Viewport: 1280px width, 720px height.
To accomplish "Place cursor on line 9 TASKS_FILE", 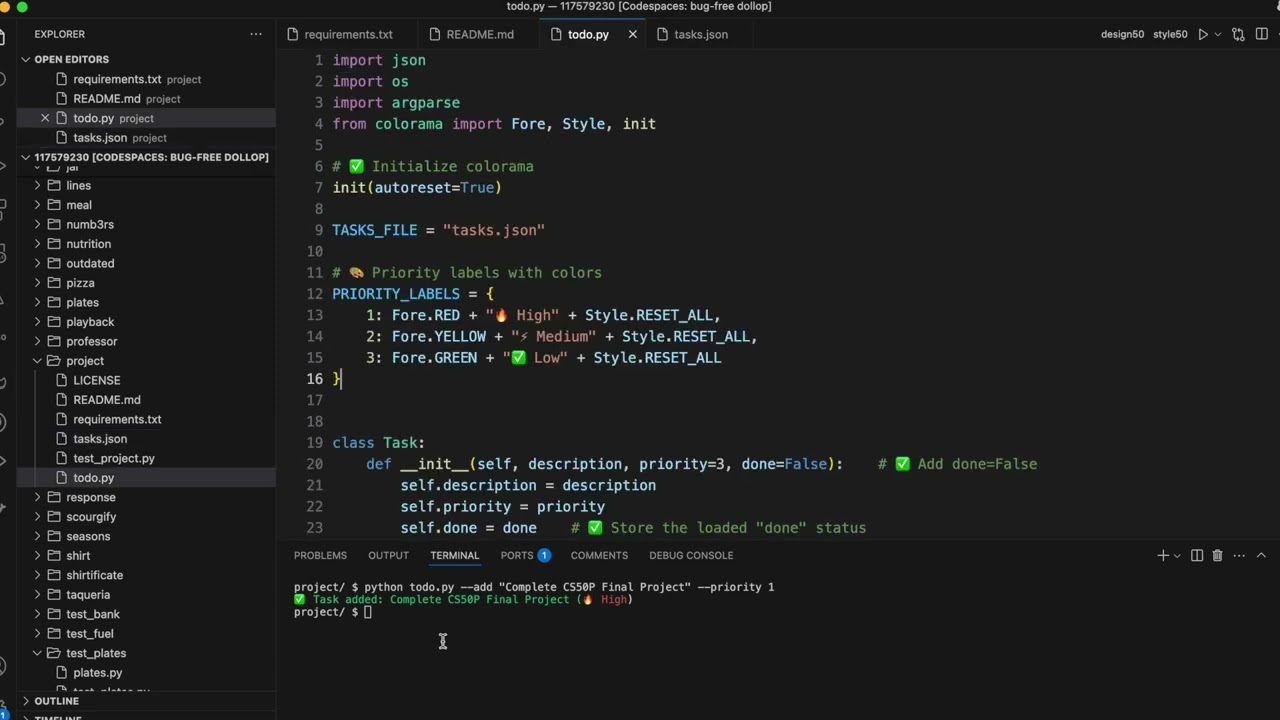I will [438, 230].
